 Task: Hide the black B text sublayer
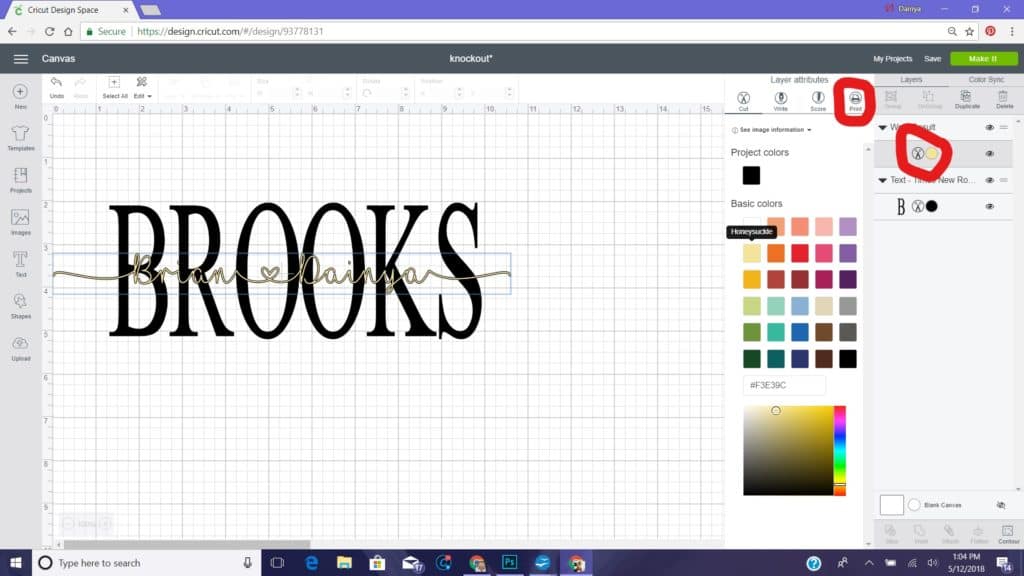989,206
